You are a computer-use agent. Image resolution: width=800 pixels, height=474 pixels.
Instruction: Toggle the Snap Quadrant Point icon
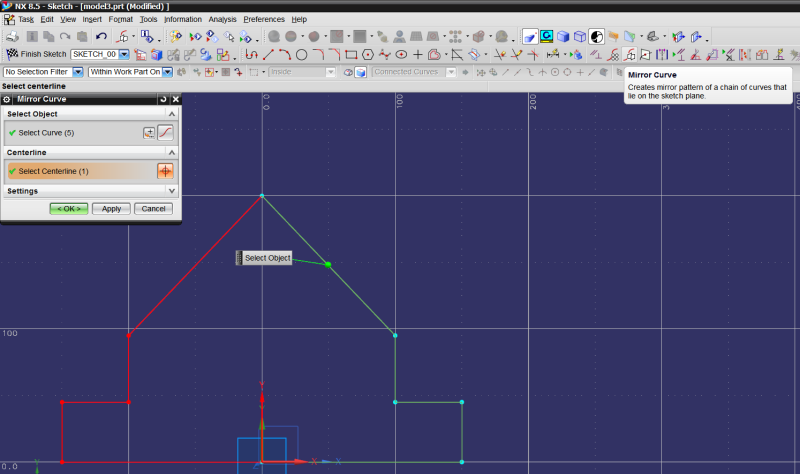pyautogui.click(x=567, y=72)
